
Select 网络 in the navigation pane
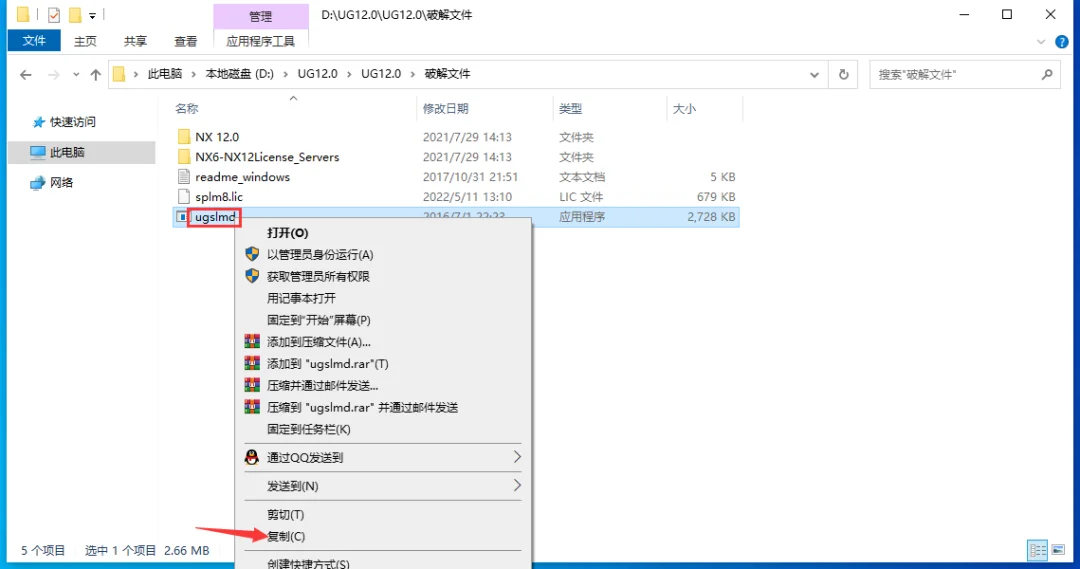pos(61,183)
